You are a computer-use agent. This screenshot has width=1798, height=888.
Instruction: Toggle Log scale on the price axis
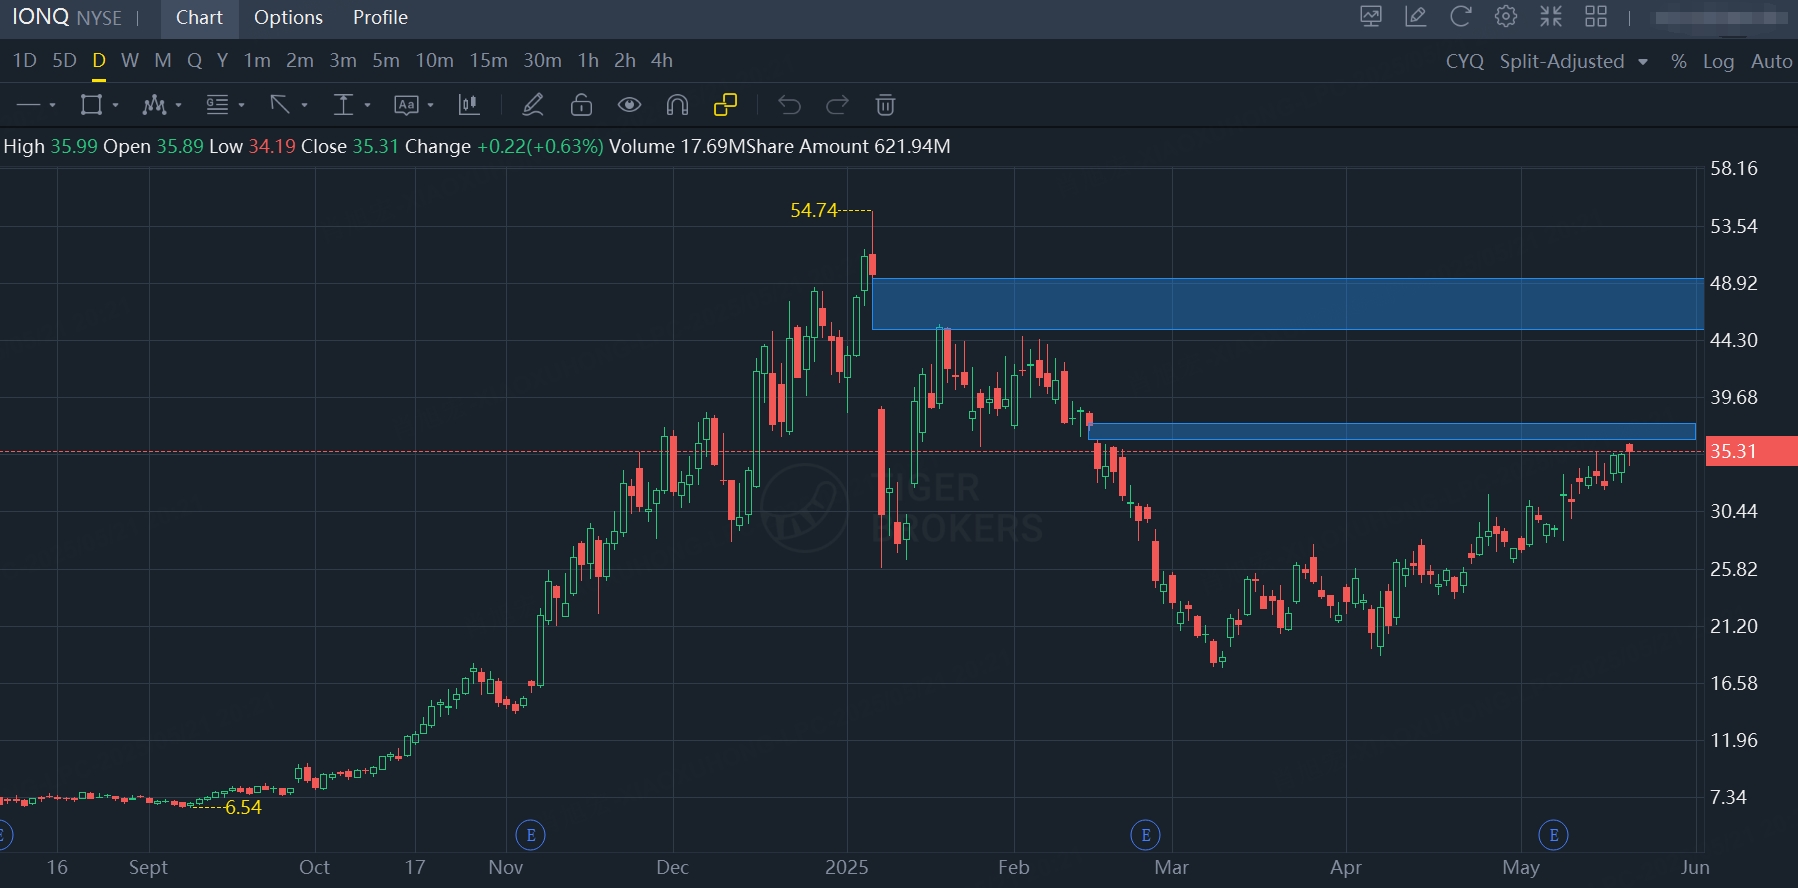pos(1718,61)
